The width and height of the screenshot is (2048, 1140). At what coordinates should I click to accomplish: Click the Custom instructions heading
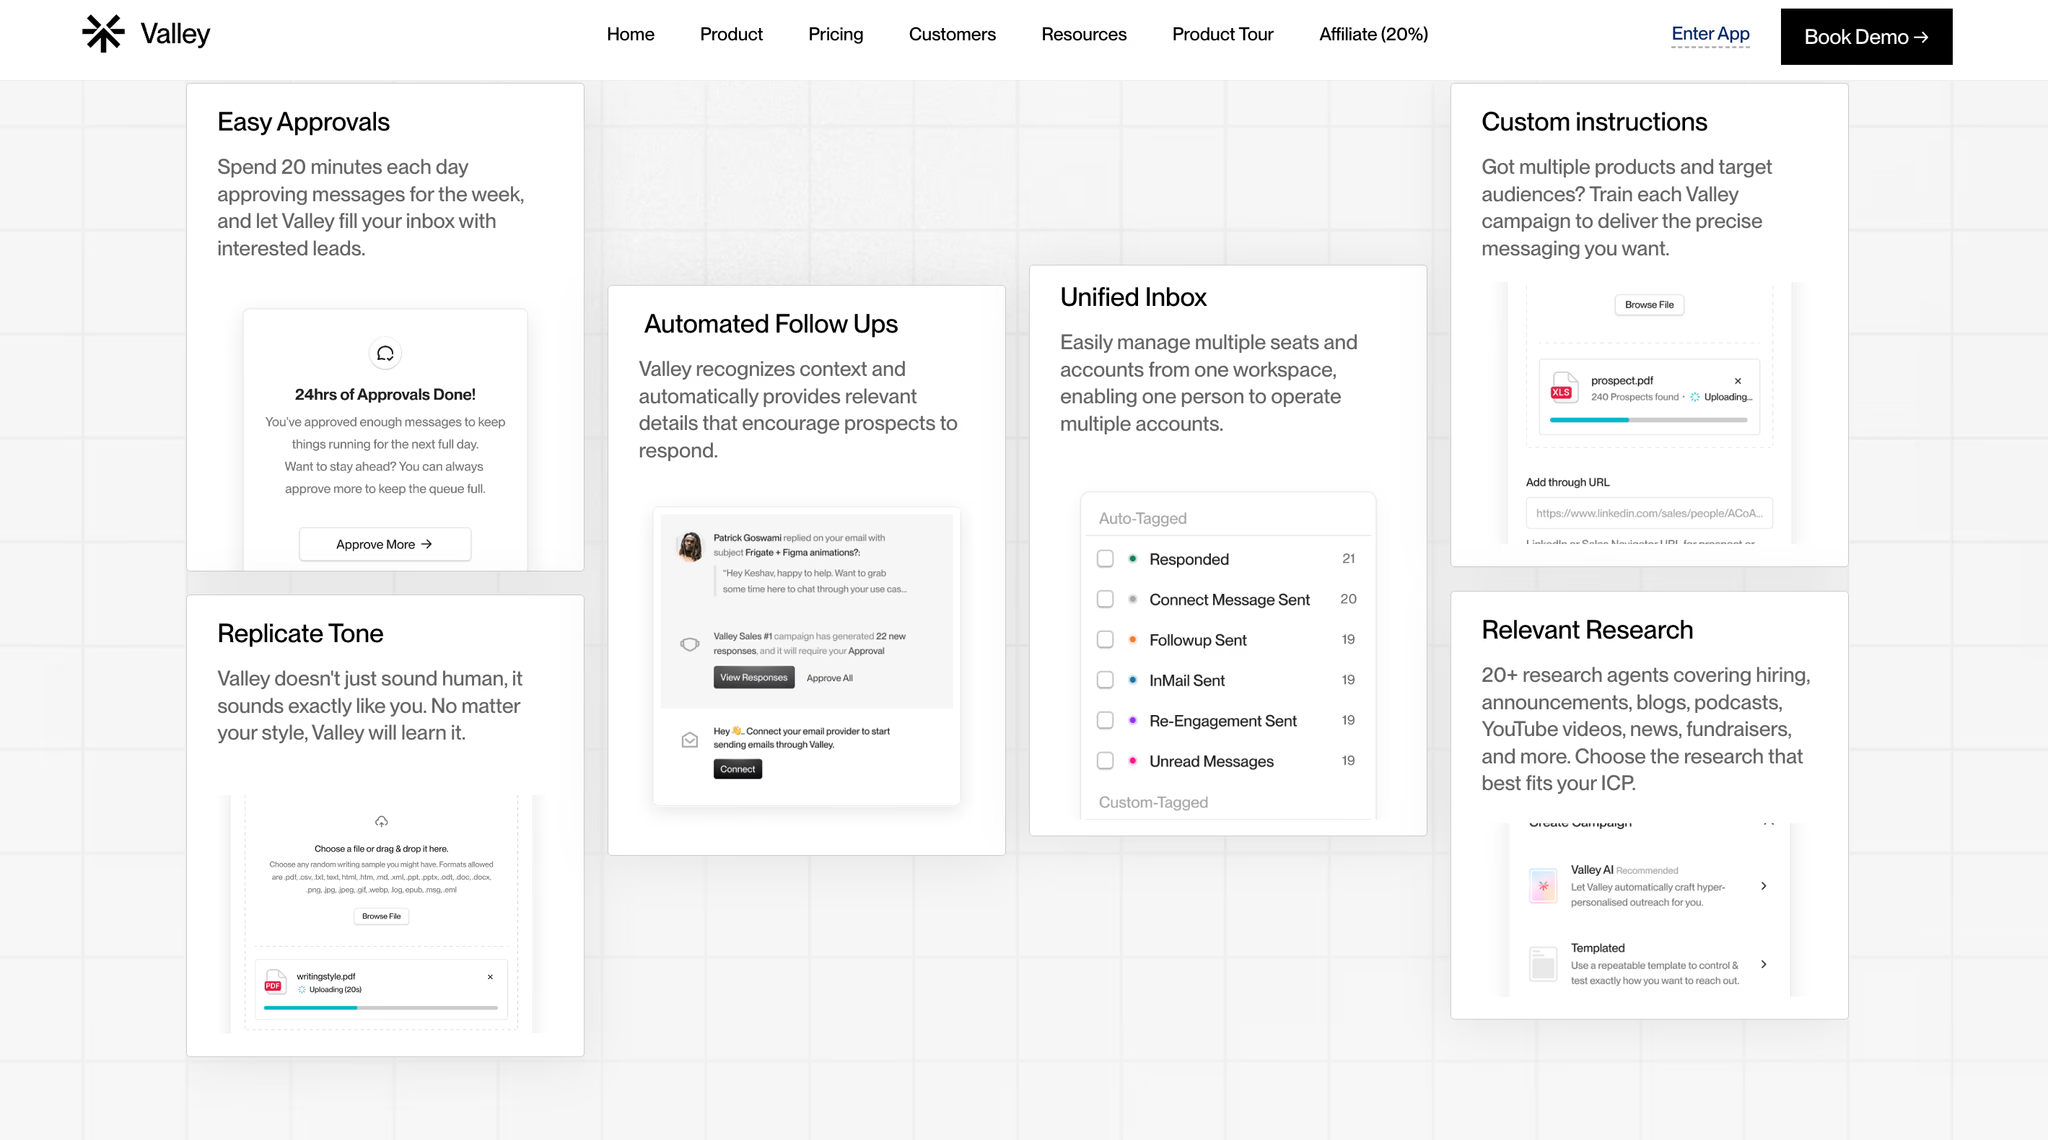1594,122
